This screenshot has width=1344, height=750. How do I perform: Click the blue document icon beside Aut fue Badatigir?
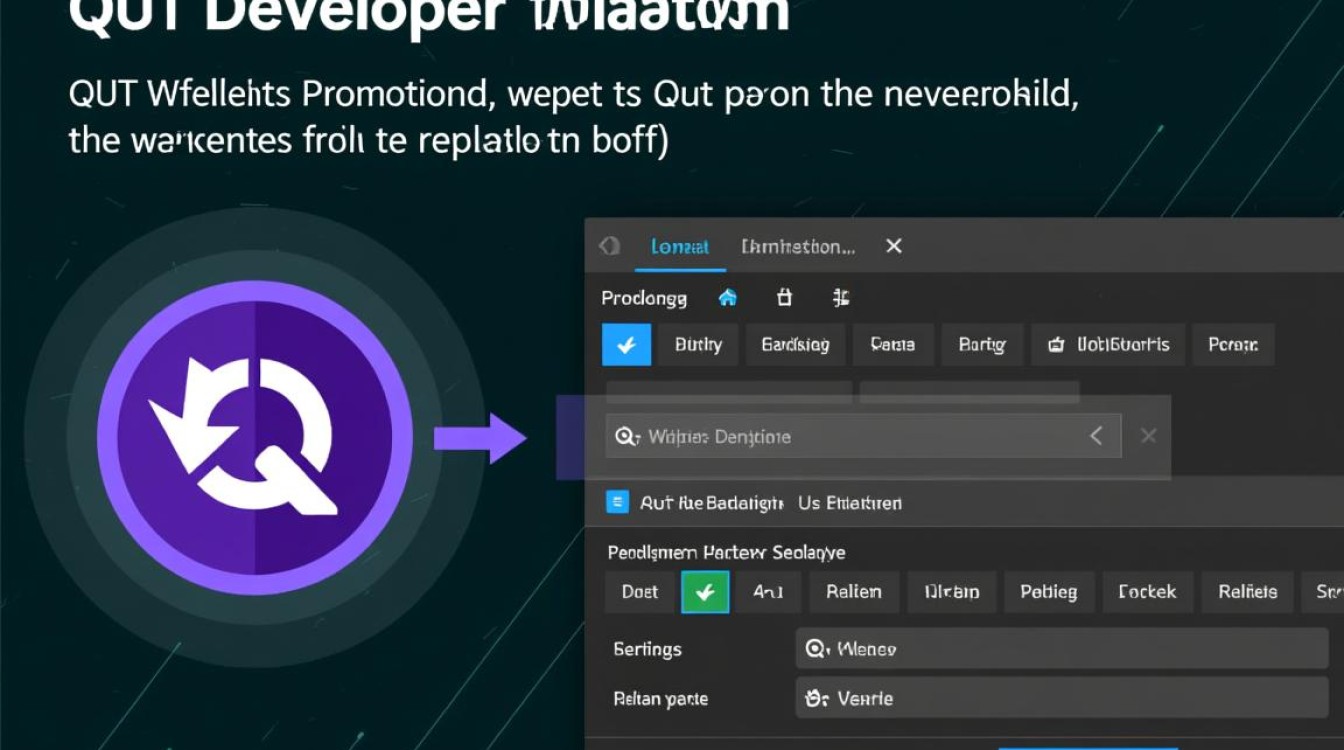tap(618, 502)
